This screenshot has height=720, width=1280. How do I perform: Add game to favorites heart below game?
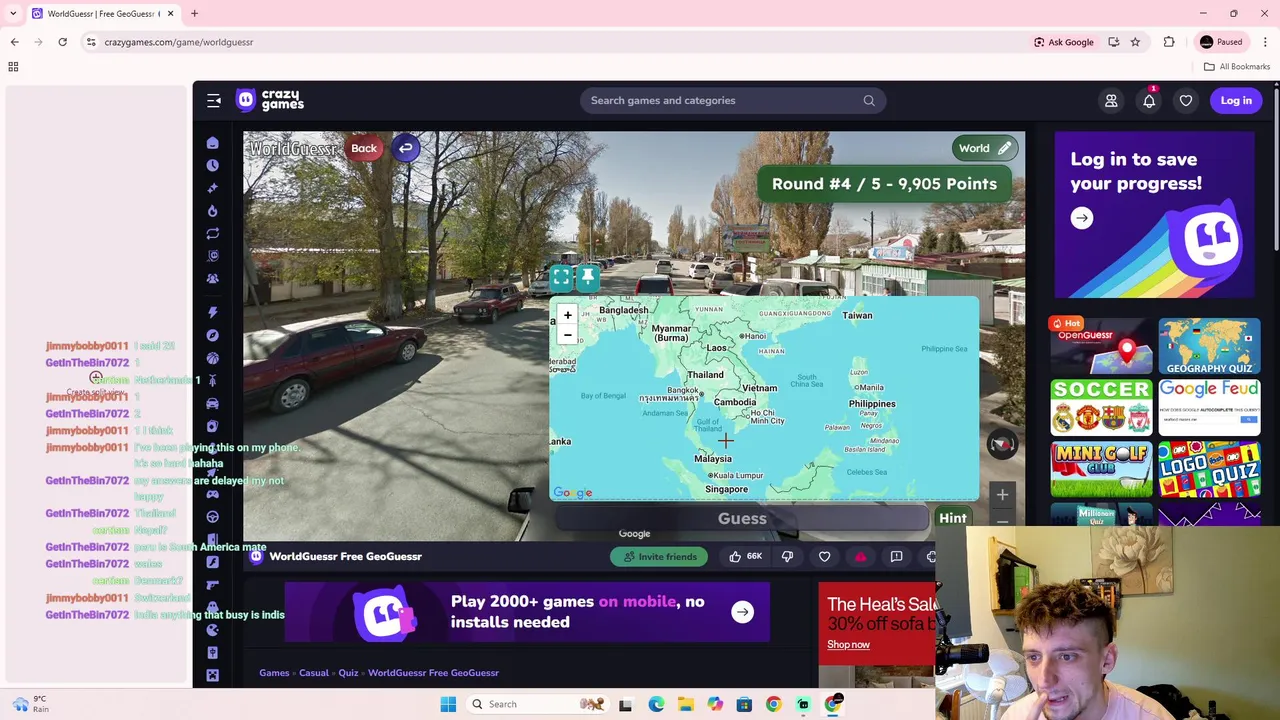click(x=824, y=557)
